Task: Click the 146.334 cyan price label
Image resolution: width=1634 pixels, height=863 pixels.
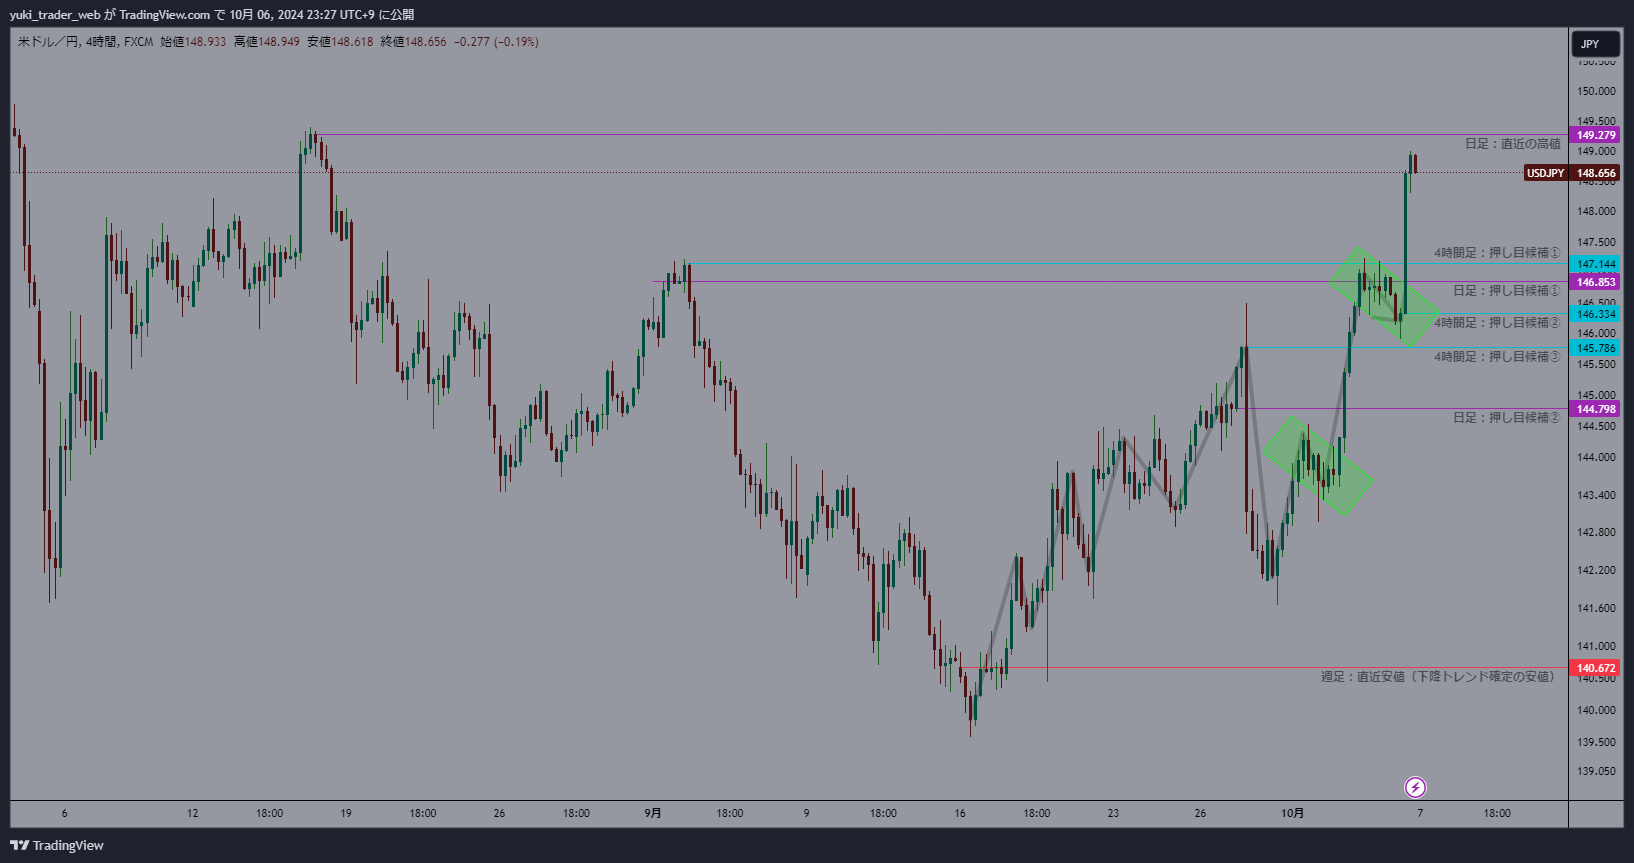Action: pyautogui.click(x=1596, y=314)
